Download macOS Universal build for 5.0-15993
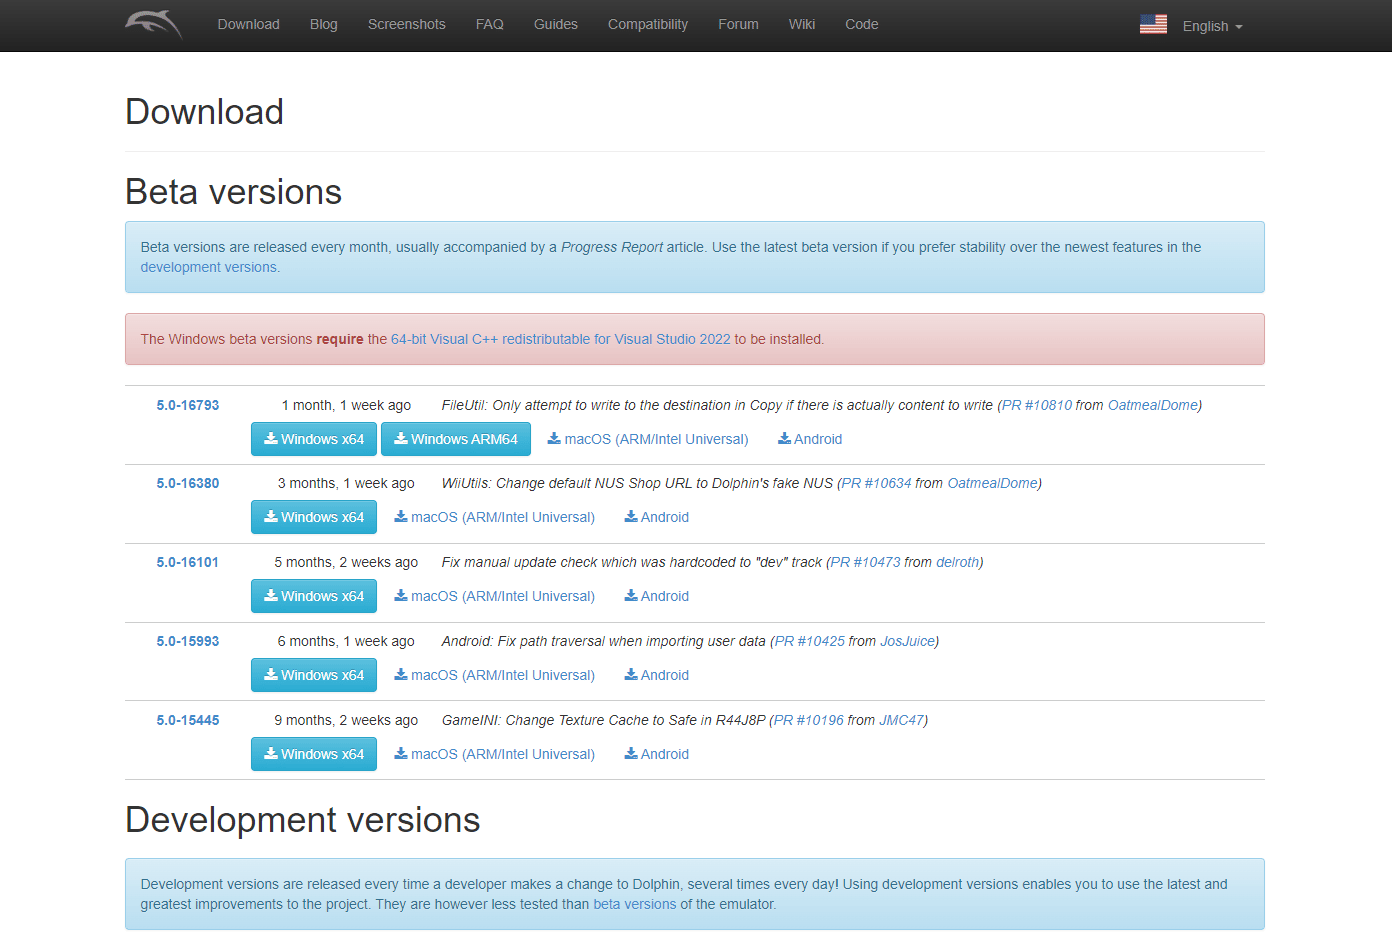This screenshot has width=1392, height=946. [495, 675]
